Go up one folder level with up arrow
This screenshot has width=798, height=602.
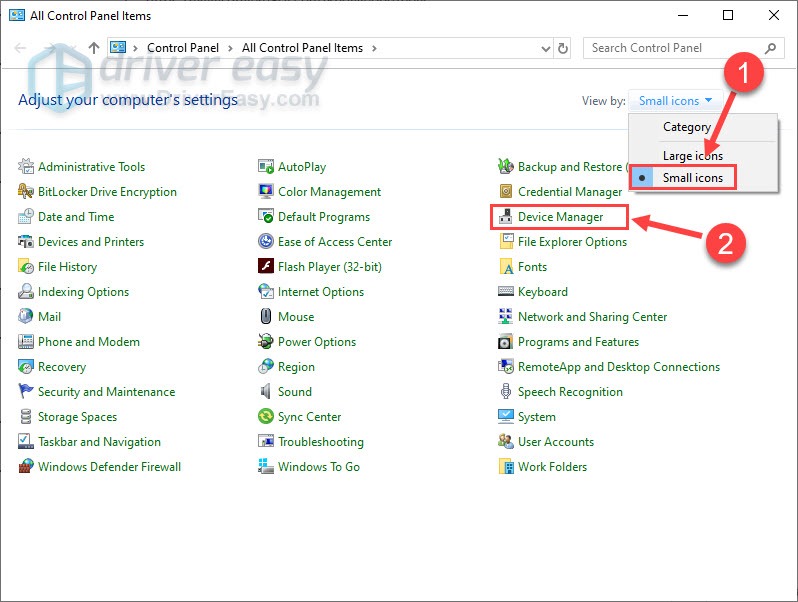tap(94, 48)
